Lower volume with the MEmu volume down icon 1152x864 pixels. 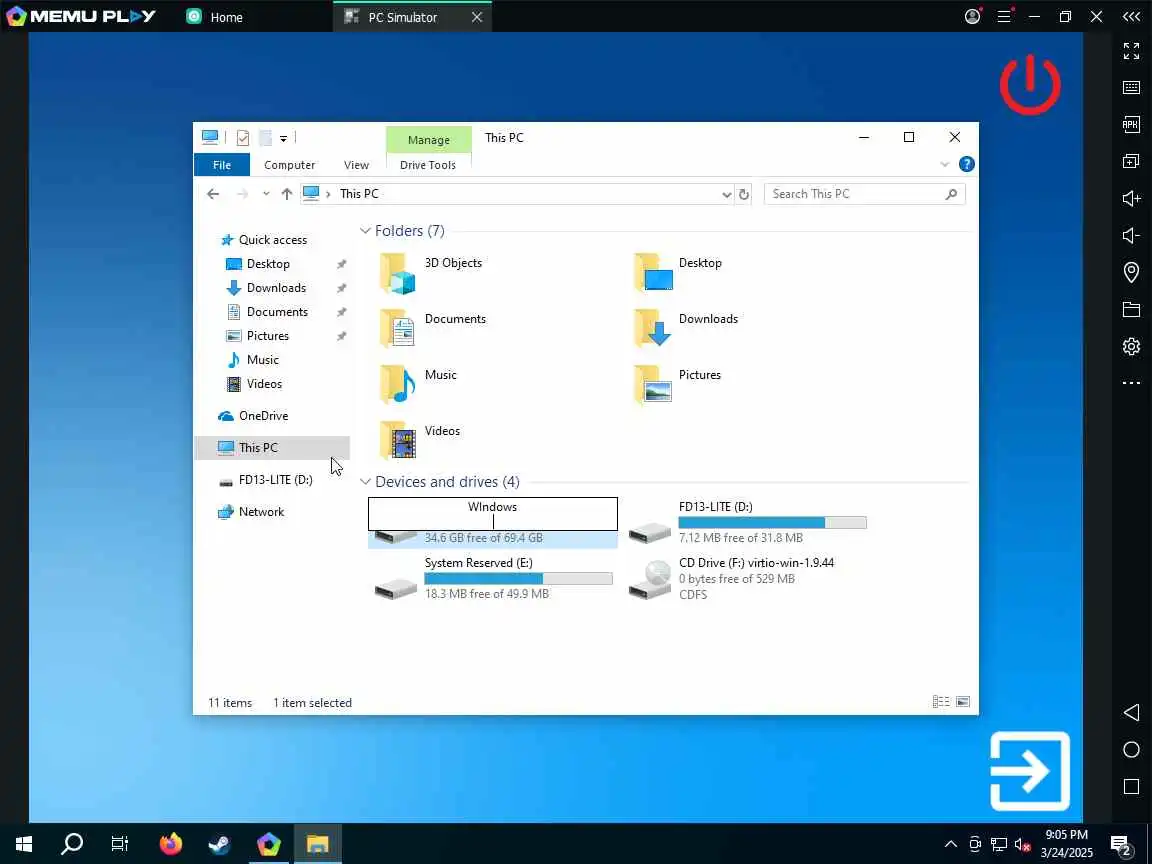pyautogui.click(x=1131, y=235)
